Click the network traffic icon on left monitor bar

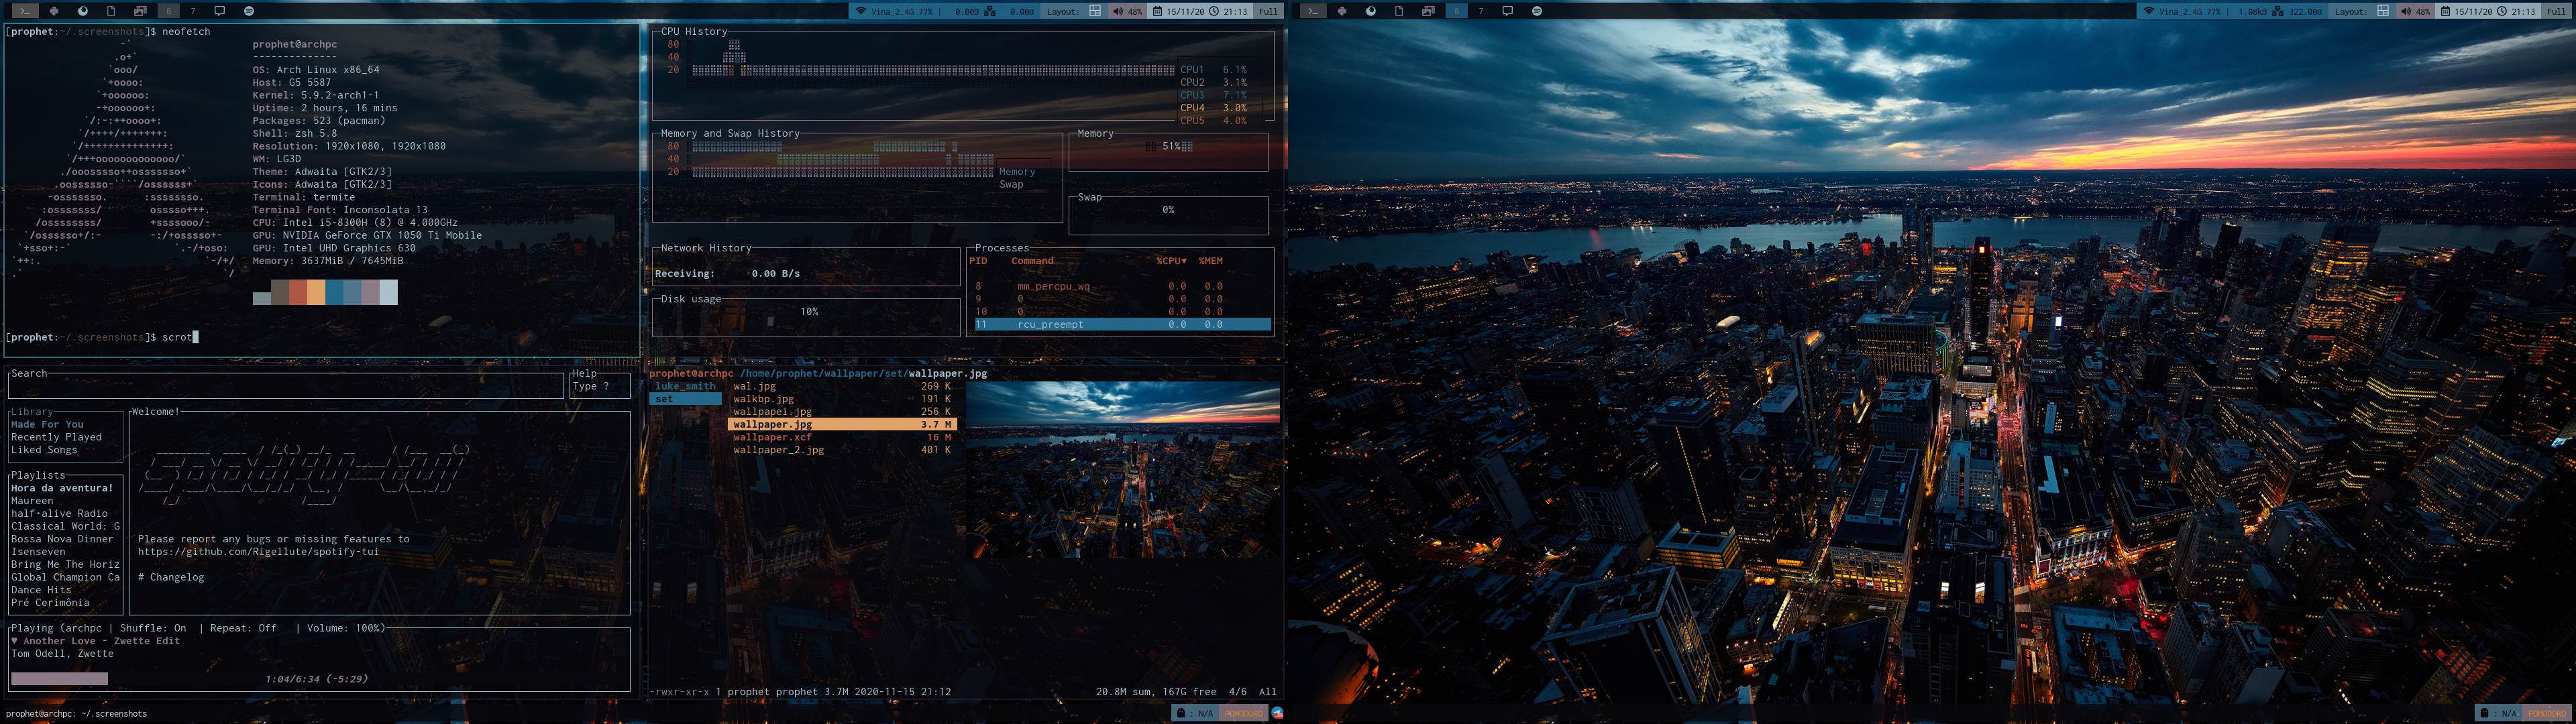click(x=990, y=11)
